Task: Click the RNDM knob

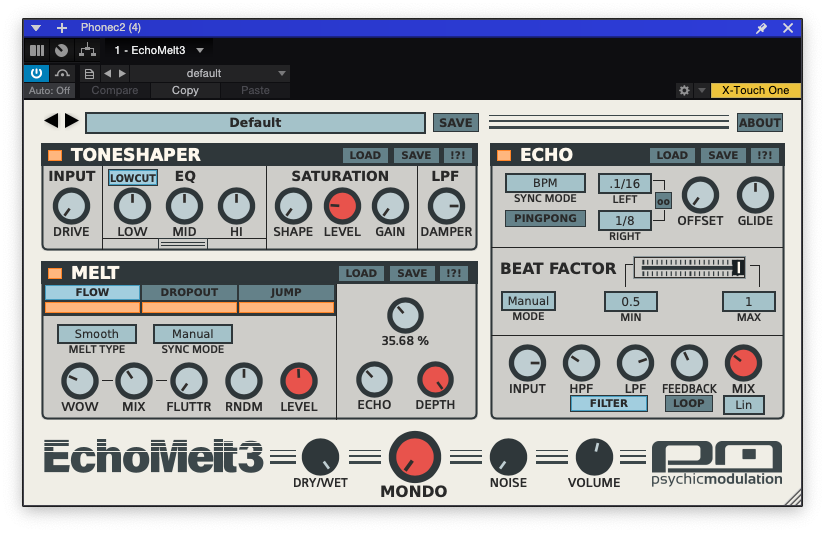Action: tap(244, 381)
